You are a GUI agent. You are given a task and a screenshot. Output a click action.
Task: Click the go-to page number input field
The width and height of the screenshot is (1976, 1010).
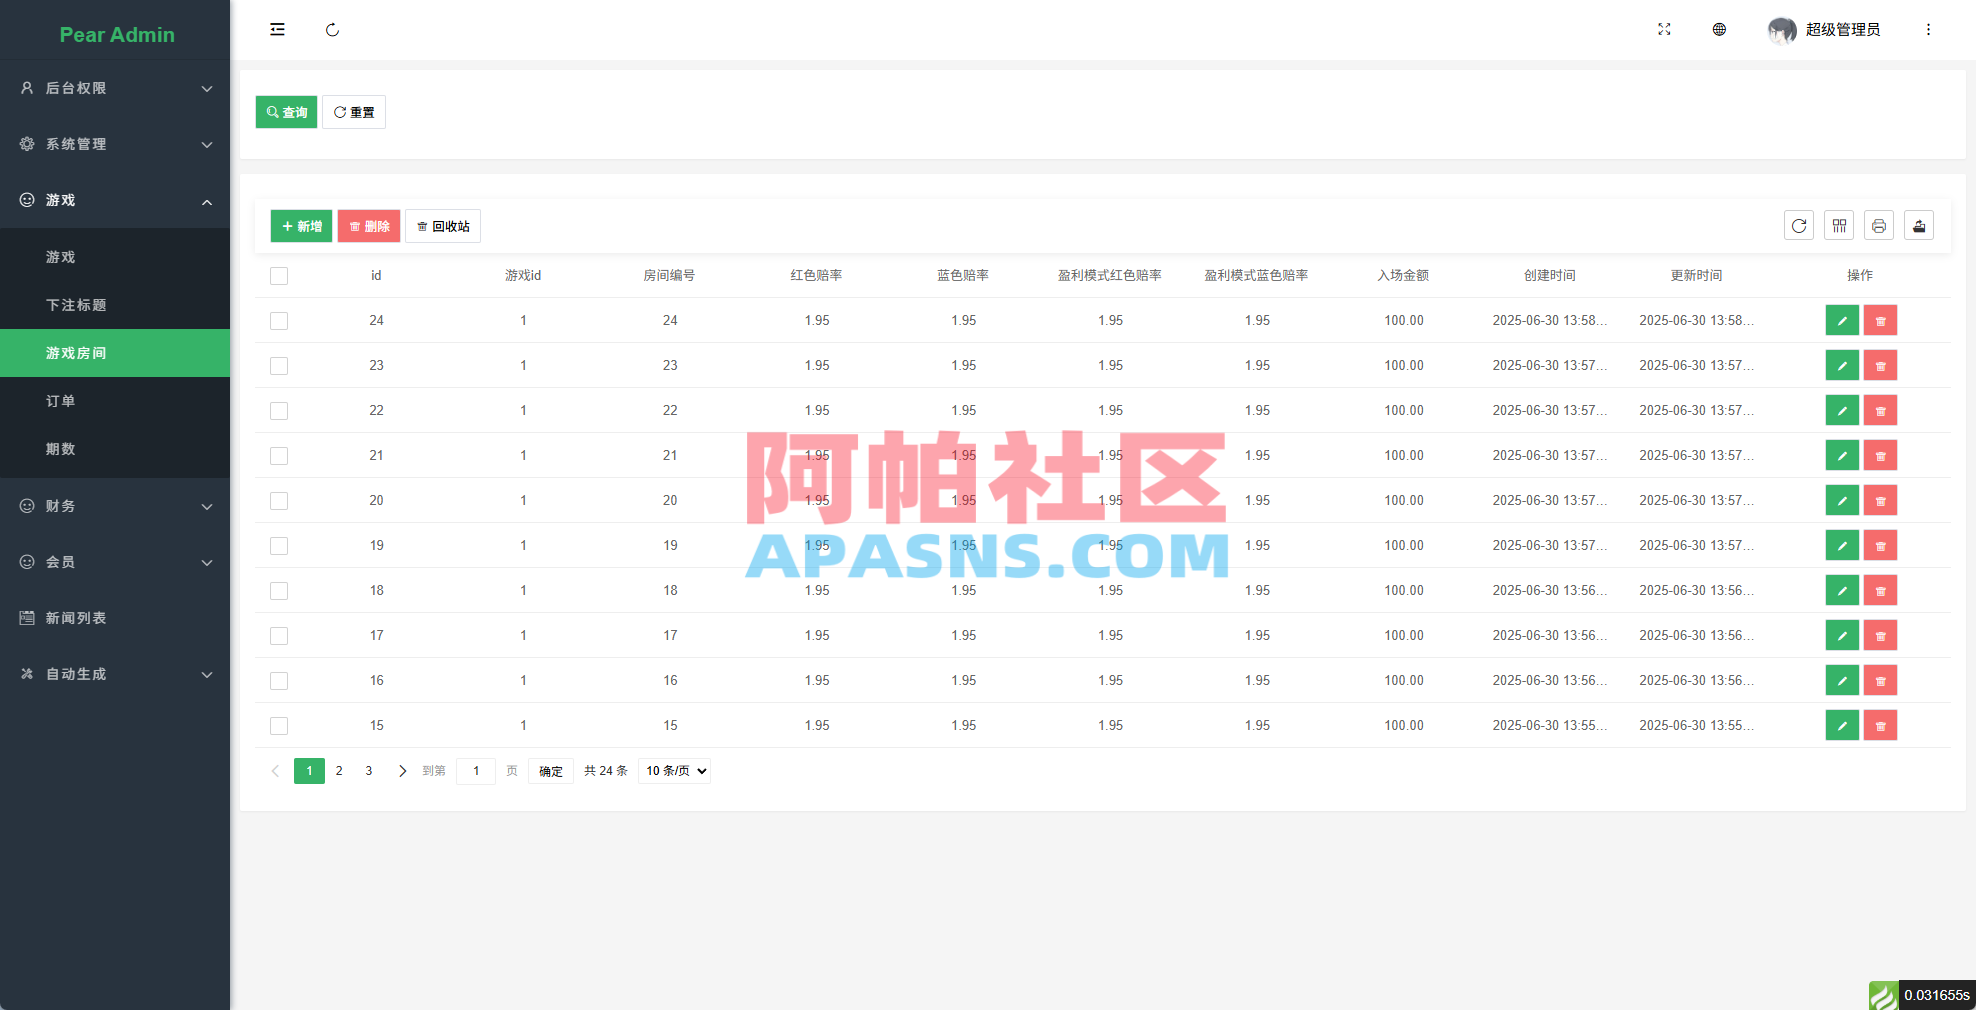pyautogui.click(x=476, y=771)
